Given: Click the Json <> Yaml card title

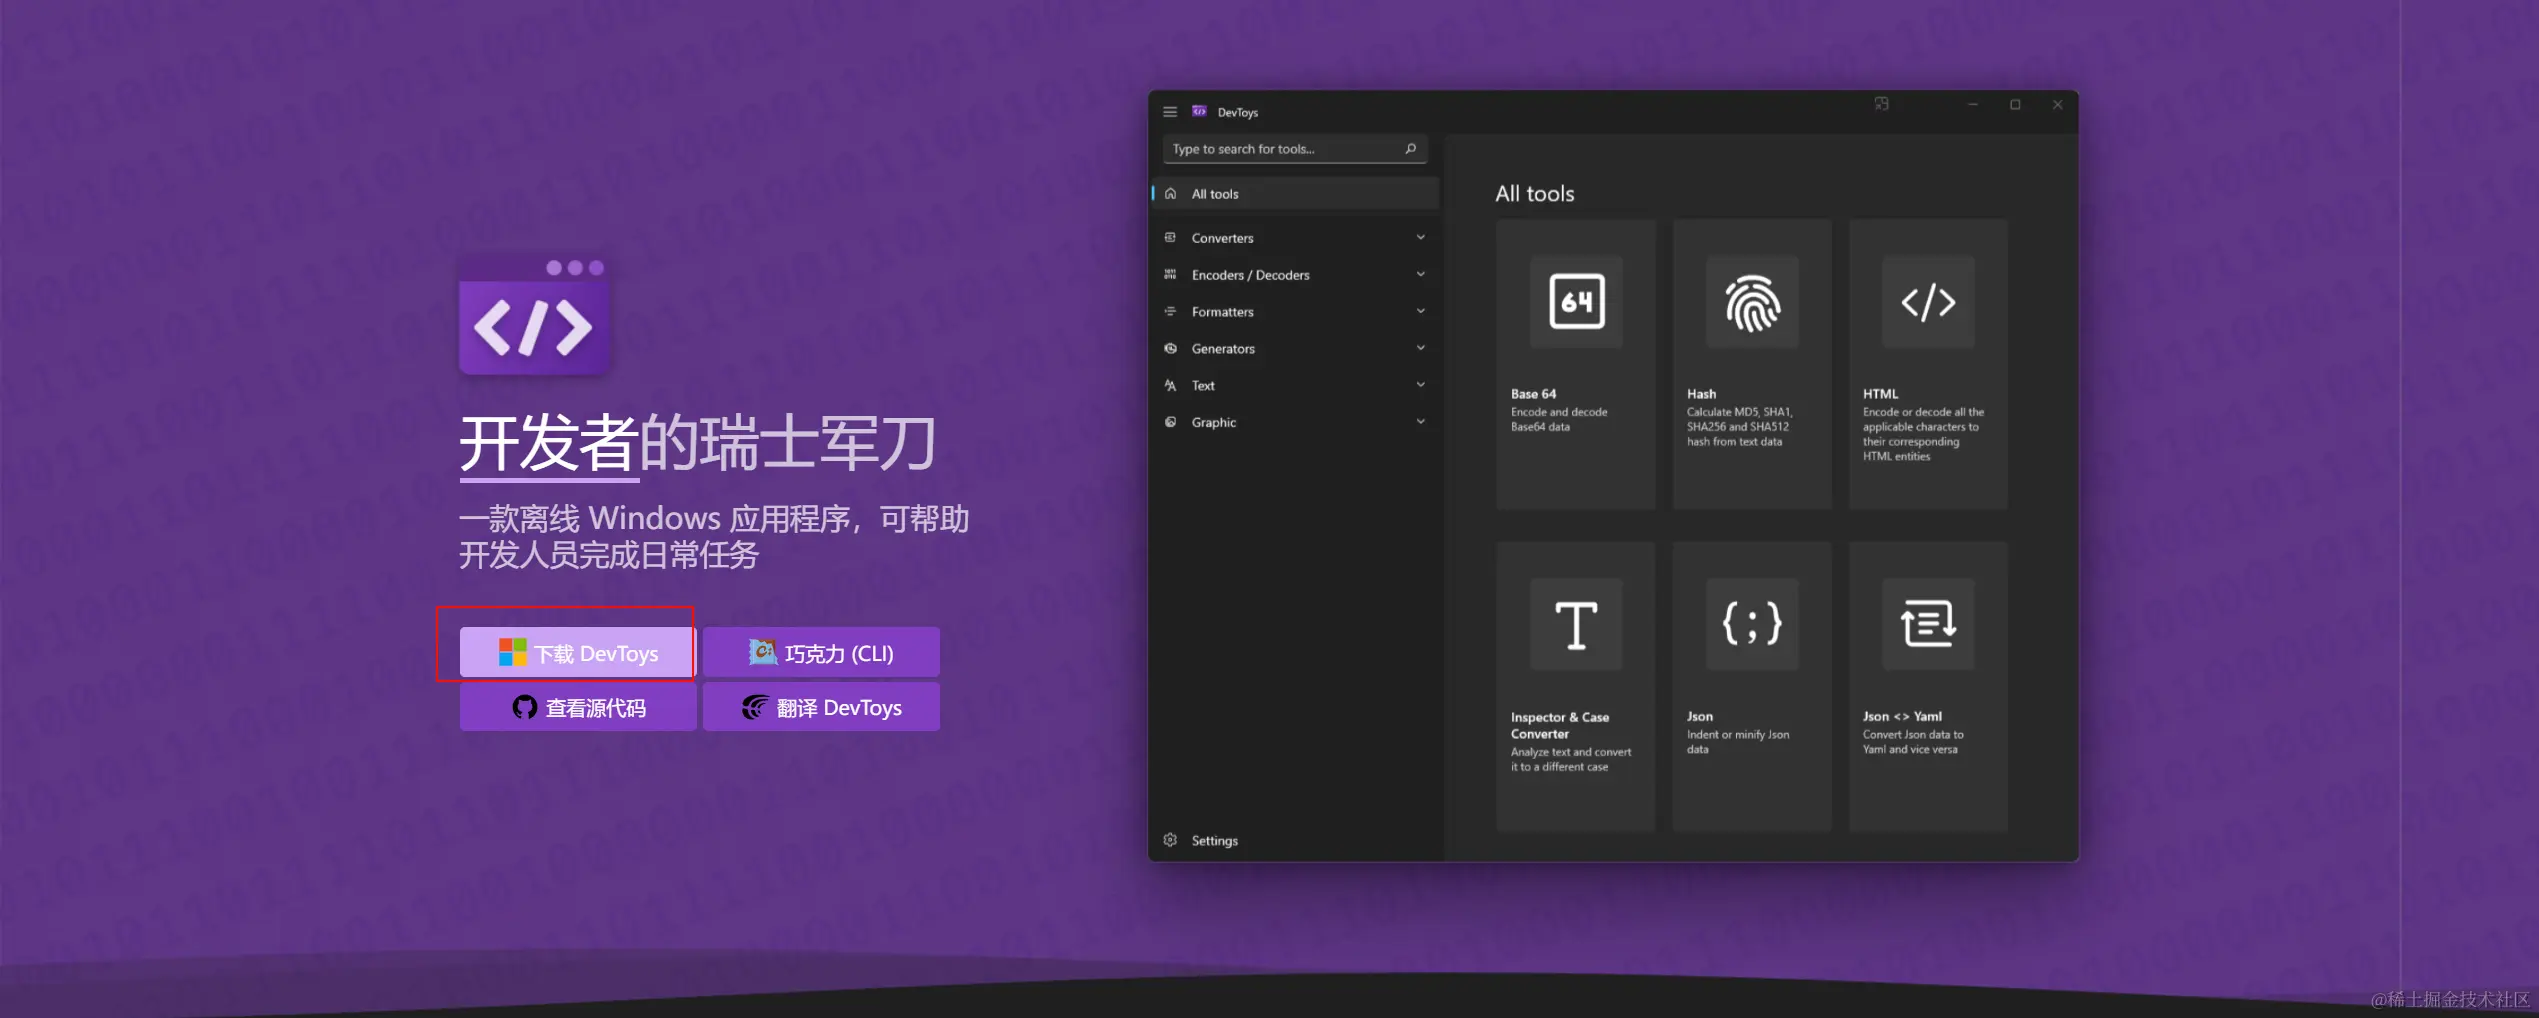Looking at the screenshot, I should coord(1902,716).
